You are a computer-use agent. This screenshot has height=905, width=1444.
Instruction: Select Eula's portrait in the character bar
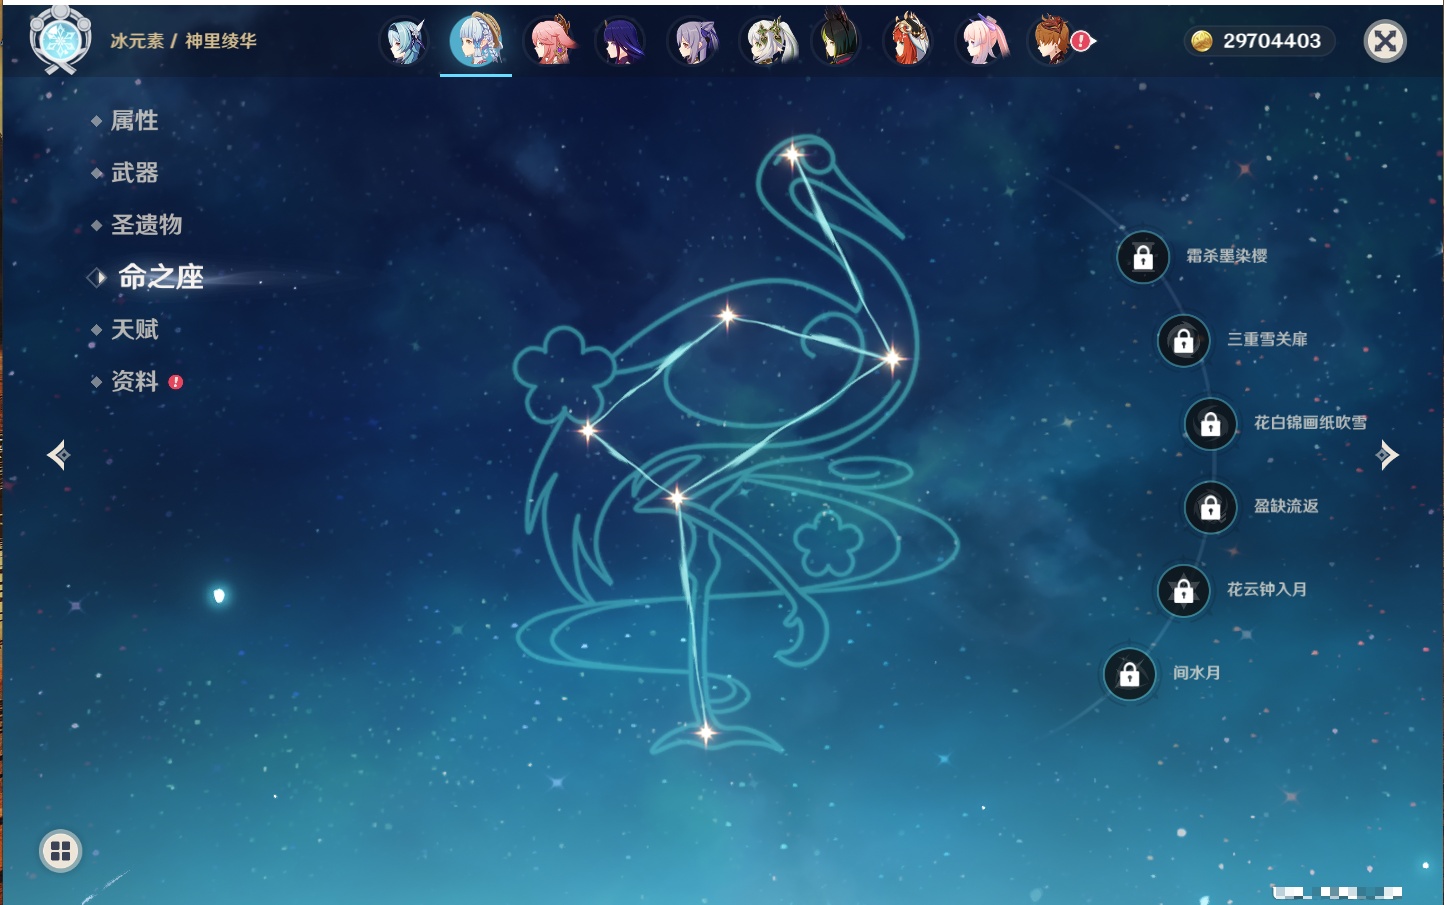pyautogui.click(x=404, y=42)
